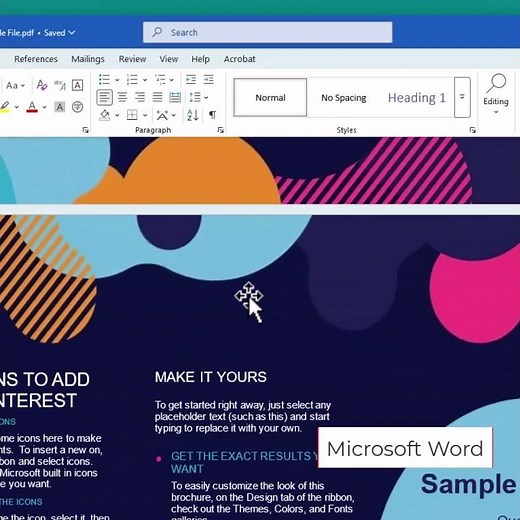Expand multilevel list dropdown

(171, 80)
